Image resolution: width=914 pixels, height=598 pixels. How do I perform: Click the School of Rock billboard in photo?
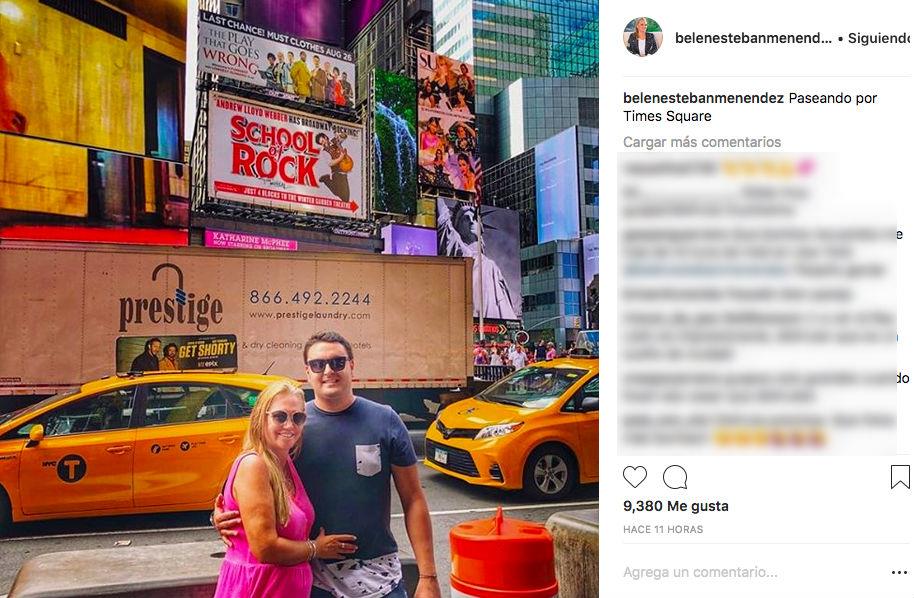[286, 155]
